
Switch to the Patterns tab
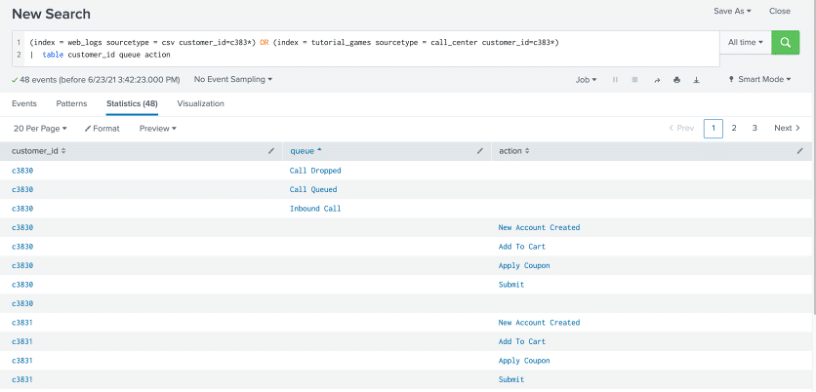(x=71, y=104)
